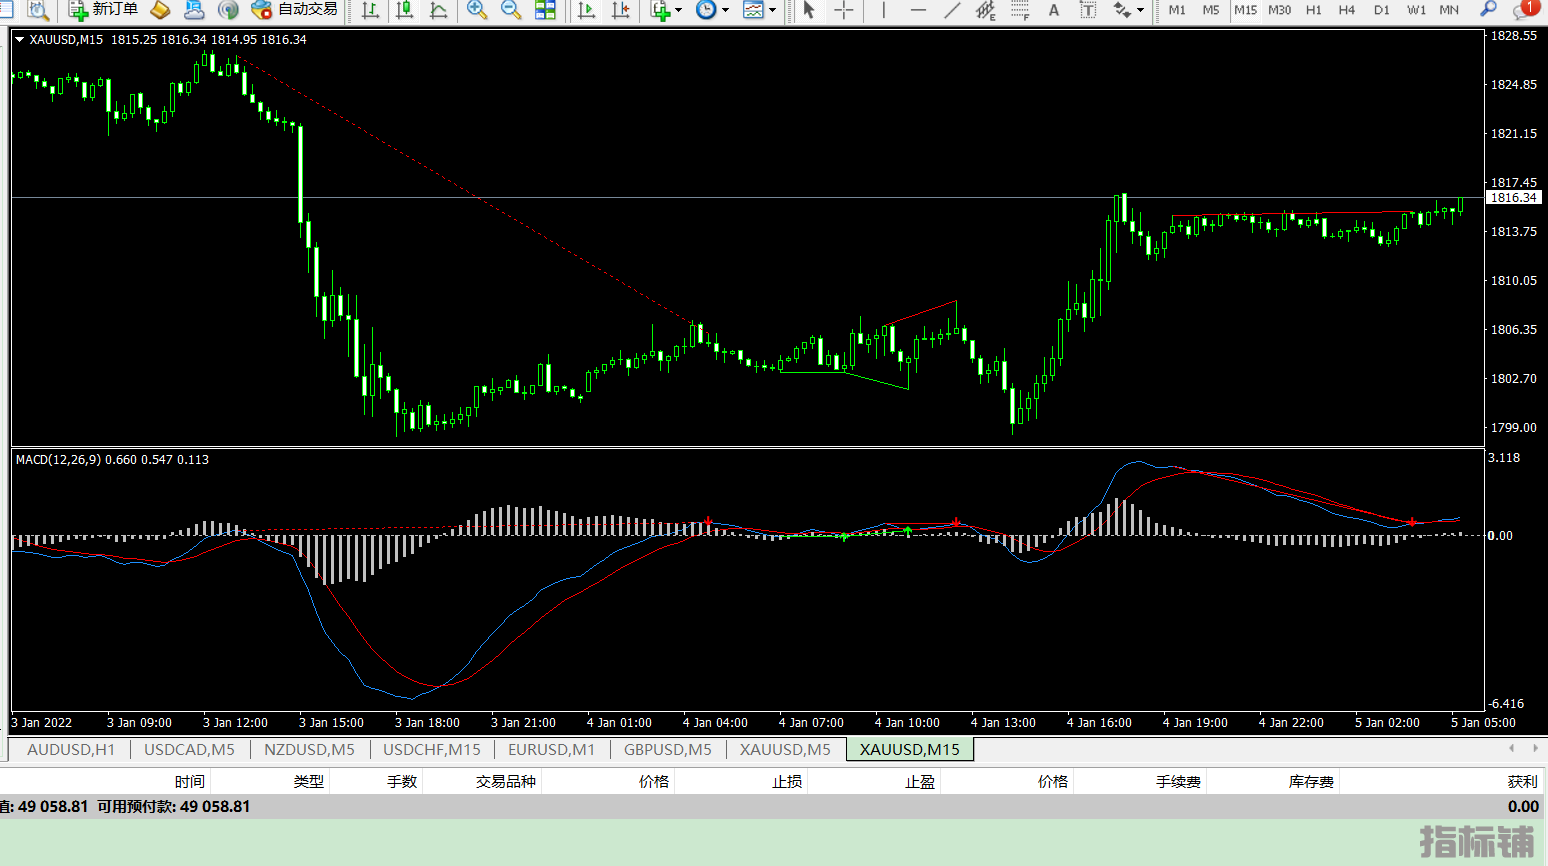Click the add indicators icon
This screenshot has height=866, width=1548.
(x=660, y=10)
